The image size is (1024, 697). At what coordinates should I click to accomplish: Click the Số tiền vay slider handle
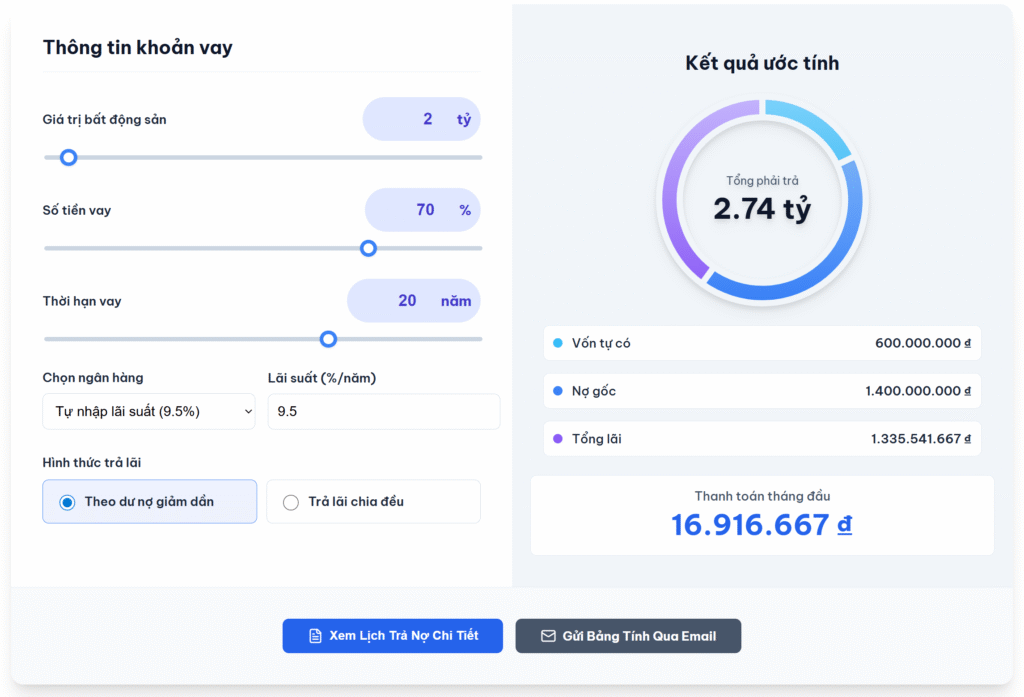point(368,248)
